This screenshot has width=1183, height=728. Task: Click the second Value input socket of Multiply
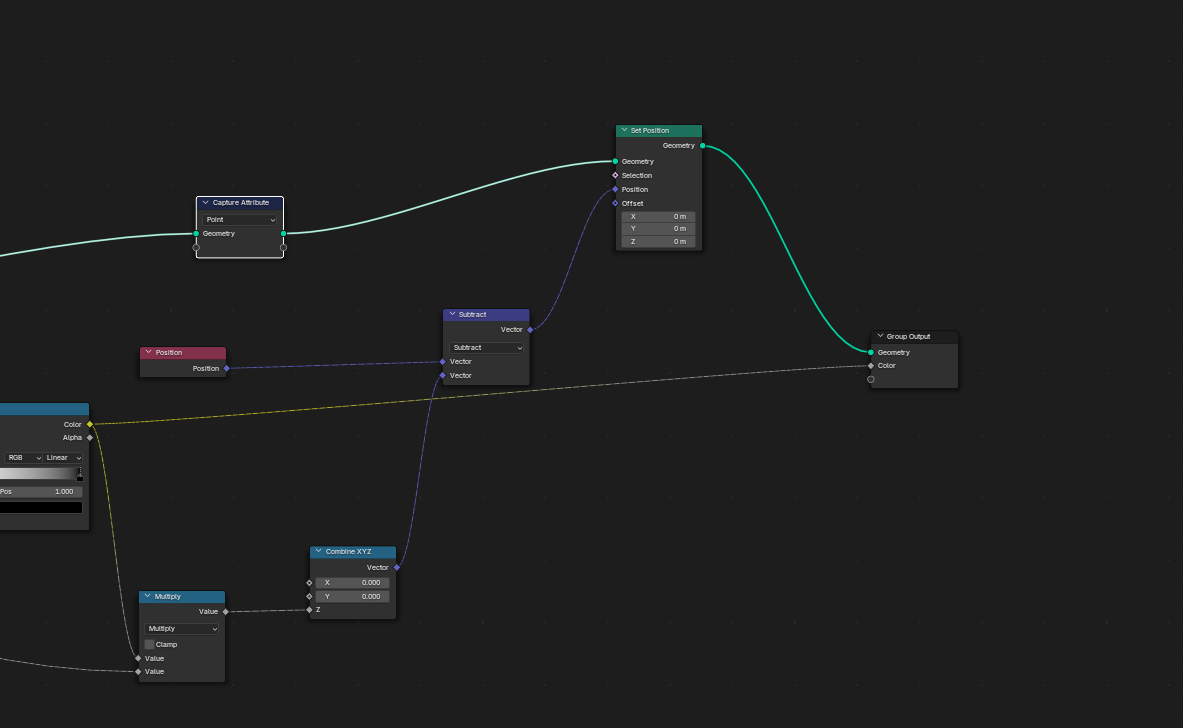pyautogui.click(x=138, y=671)
